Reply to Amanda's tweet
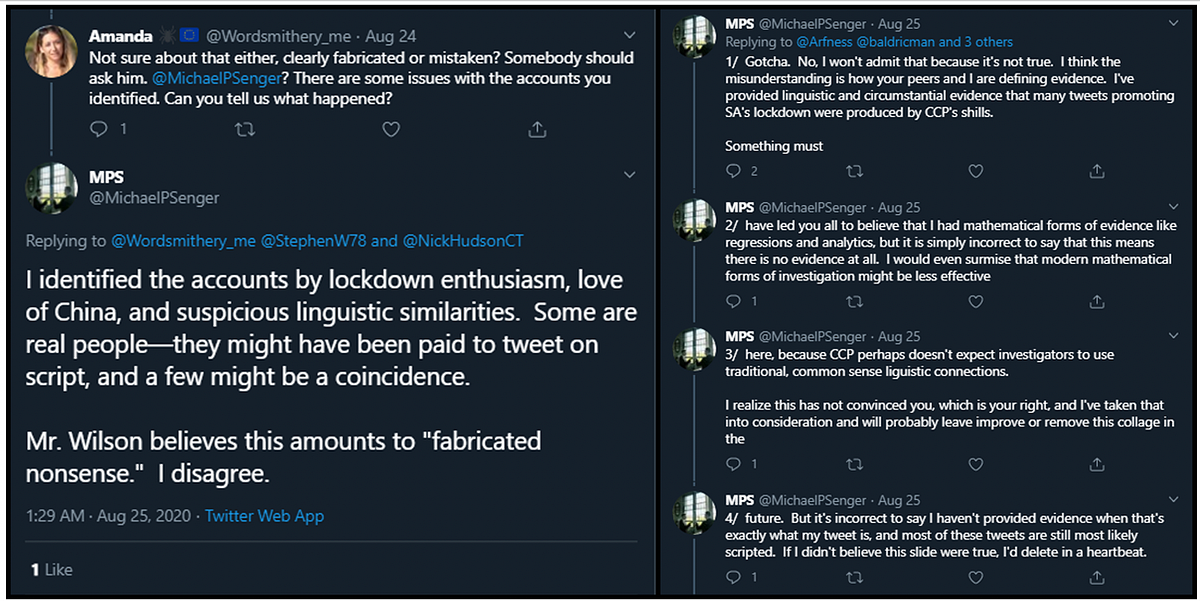The width and height of the screenshot is (1200, 601). click(98, 129)
